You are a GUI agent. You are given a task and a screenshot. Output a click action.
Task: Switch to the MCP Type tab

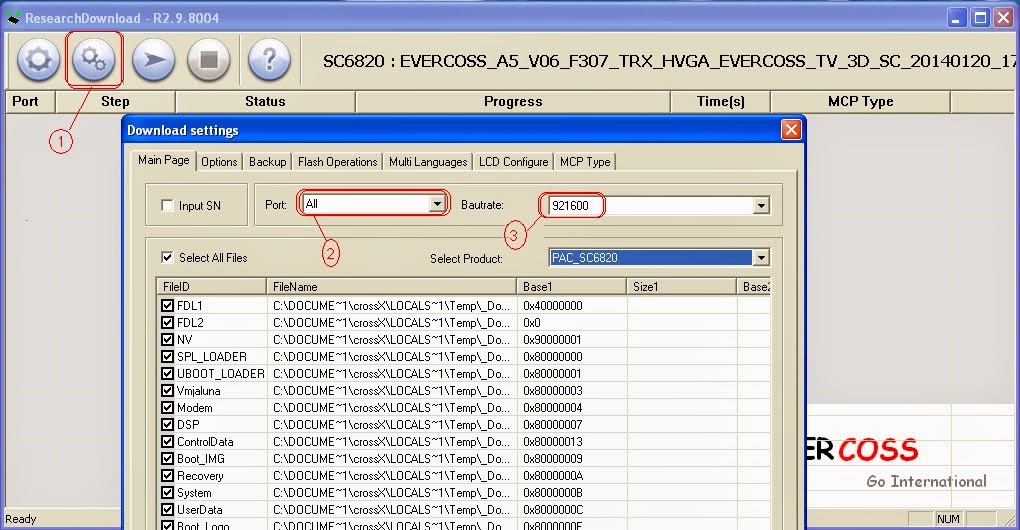pos(585,162)
